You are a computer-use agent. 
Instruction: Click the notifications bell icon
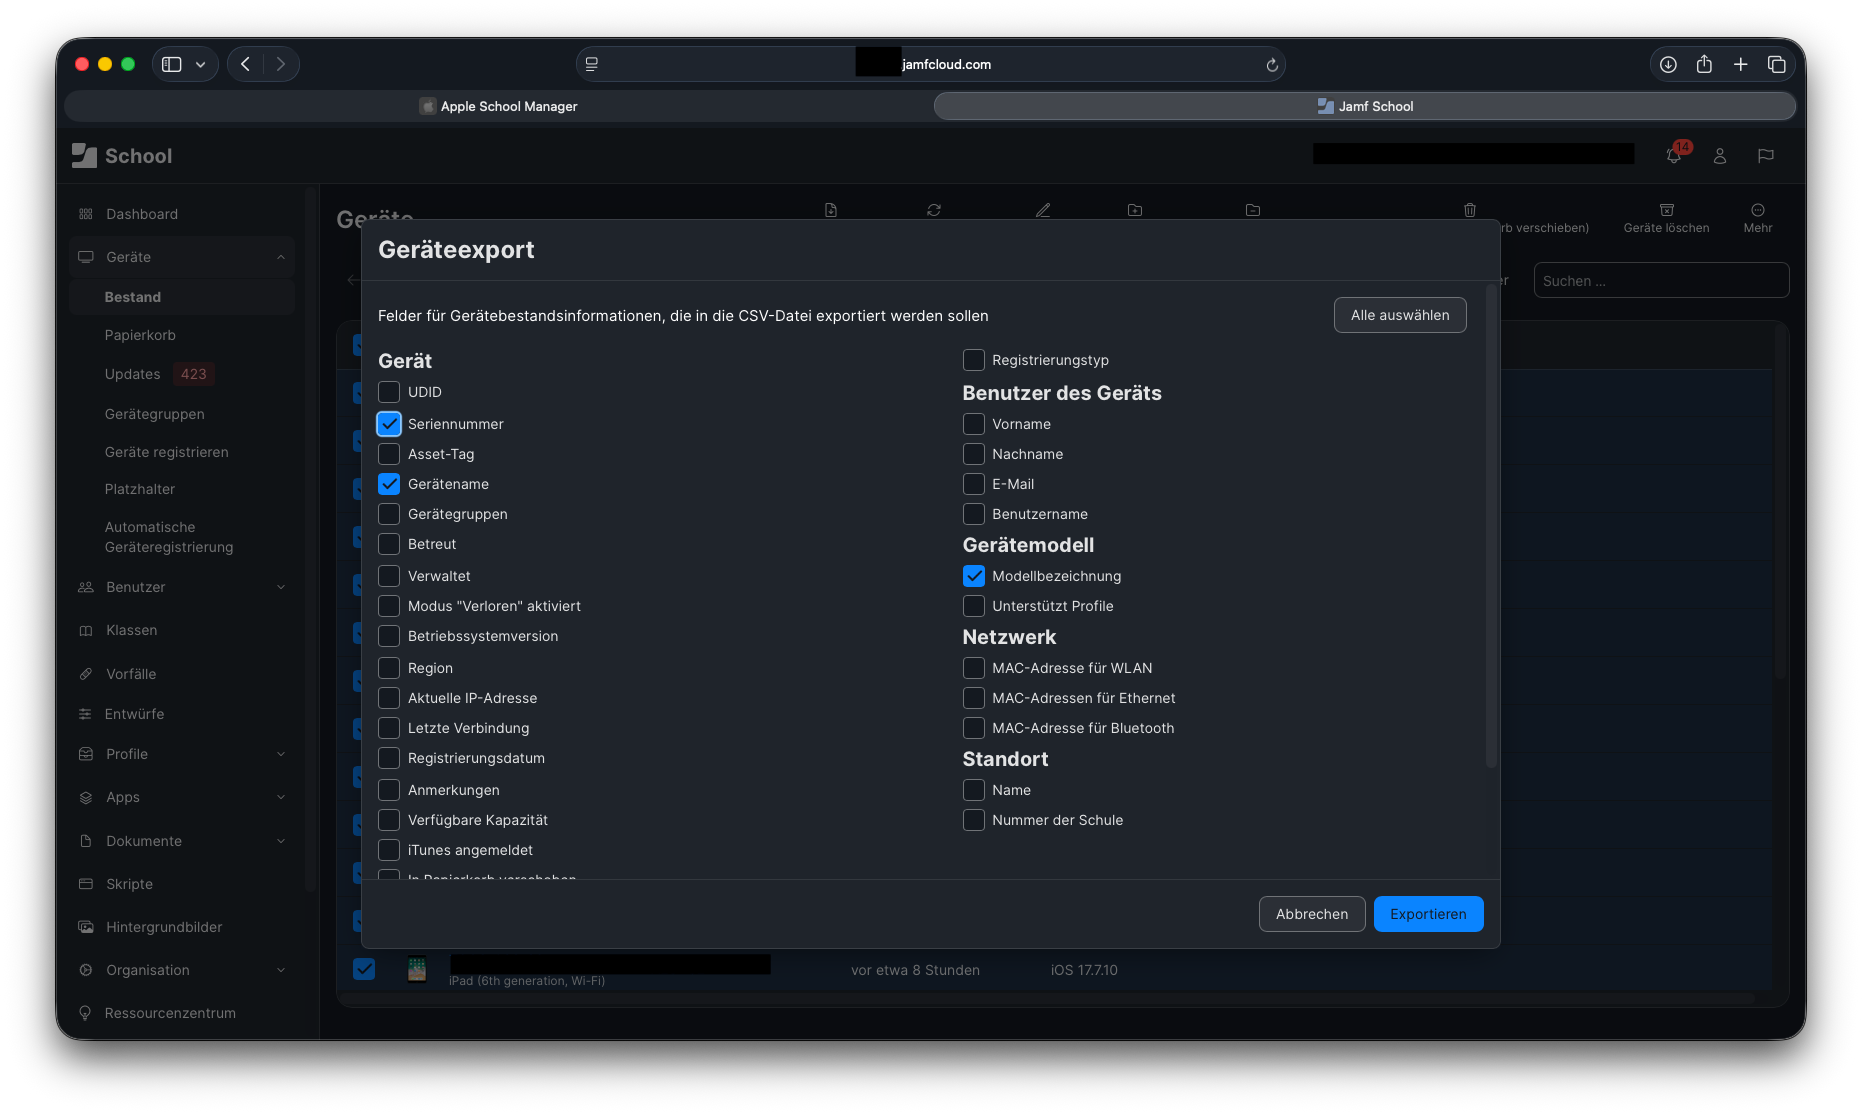coord(1674,156)
